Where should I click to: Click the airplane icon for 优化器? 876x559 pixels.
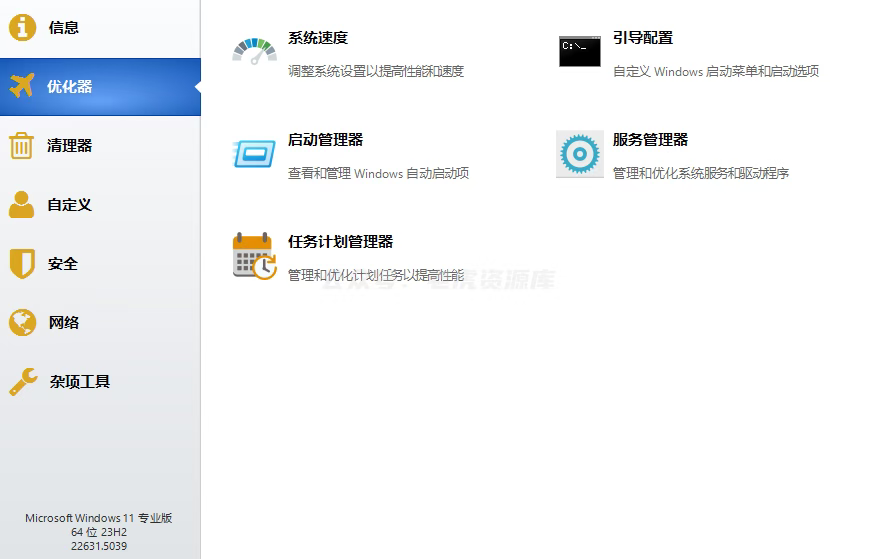[x=22, y=87]
